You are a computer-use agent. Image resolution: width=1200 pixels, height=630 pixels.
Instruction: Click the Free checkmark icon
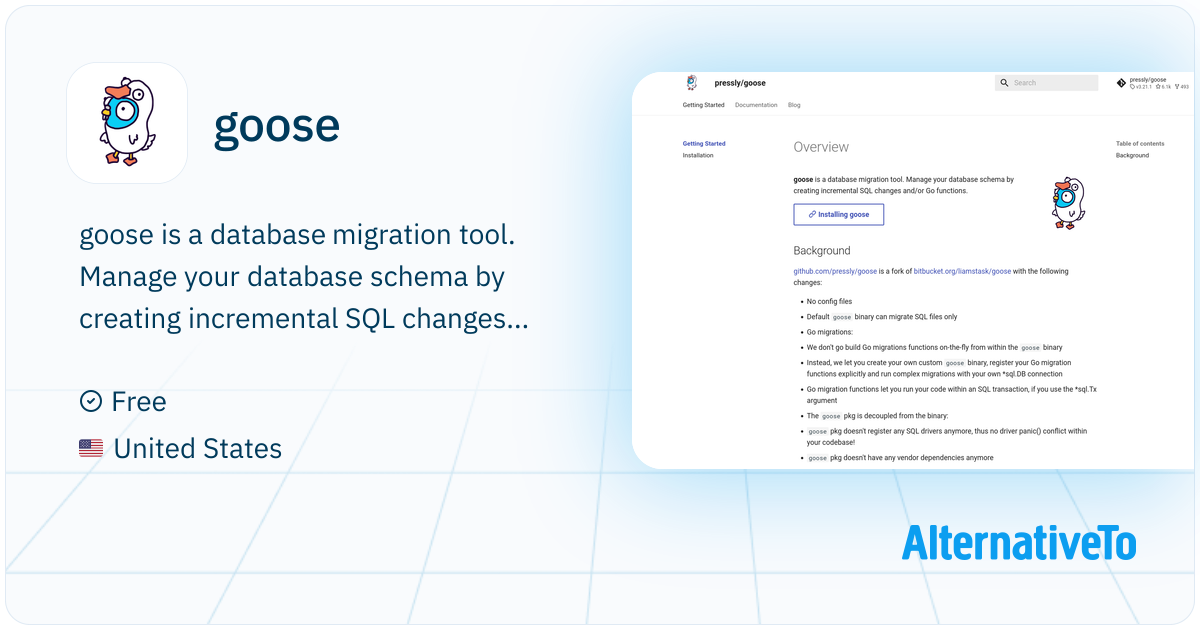[x=91, y=401]
